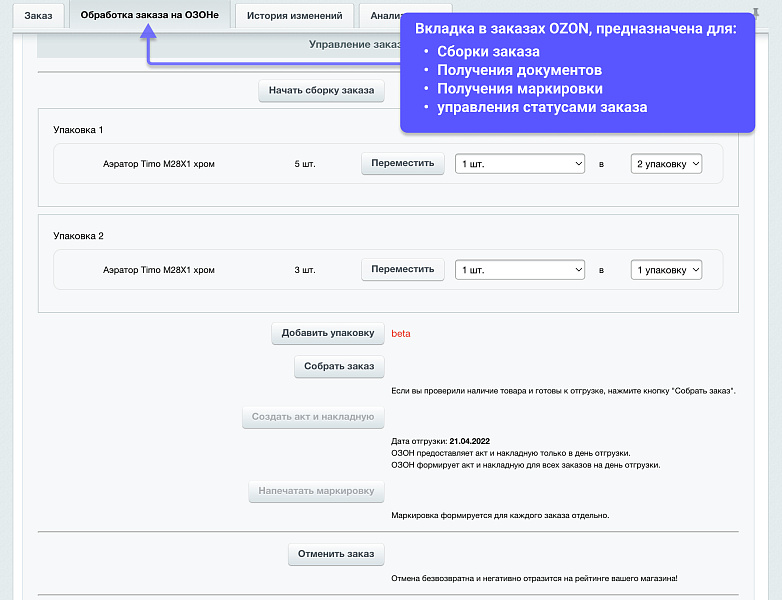Click the product name in Упаковка 1
This screenshot has width=782, height=600.
pyautogui.click(x=159, y=164)
